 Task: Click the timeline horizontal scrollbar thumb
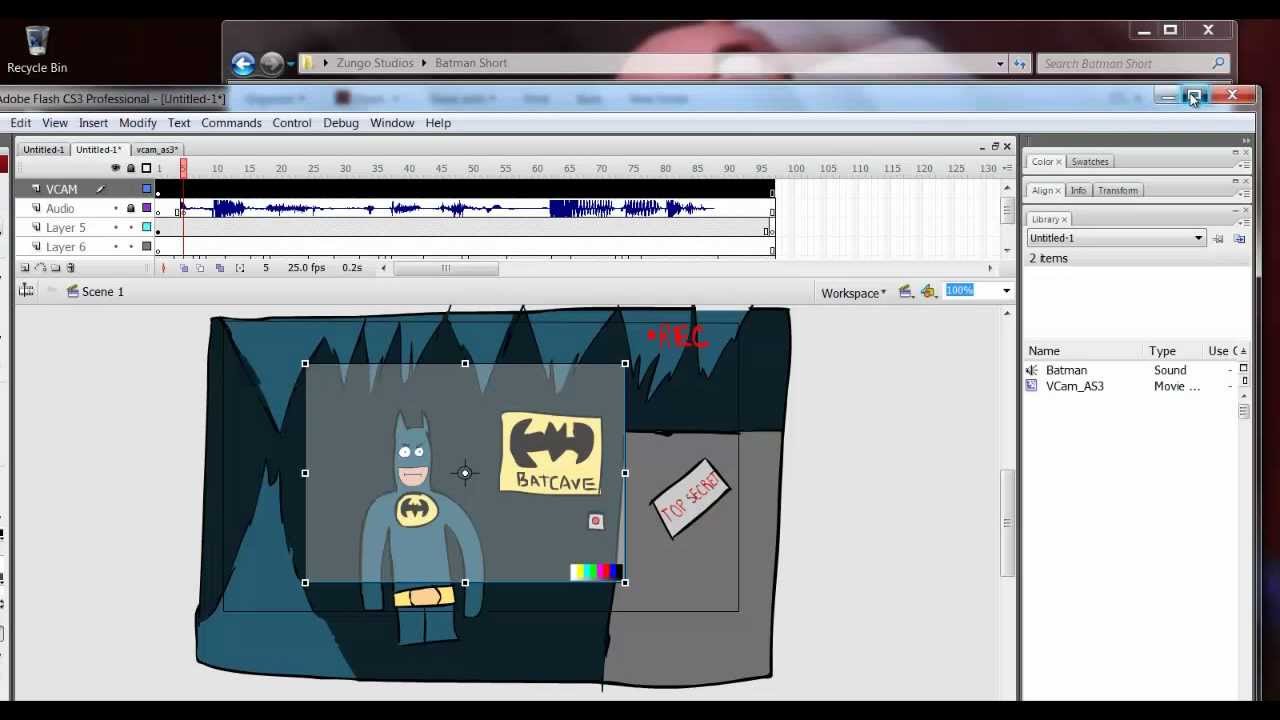pos(446,268)
